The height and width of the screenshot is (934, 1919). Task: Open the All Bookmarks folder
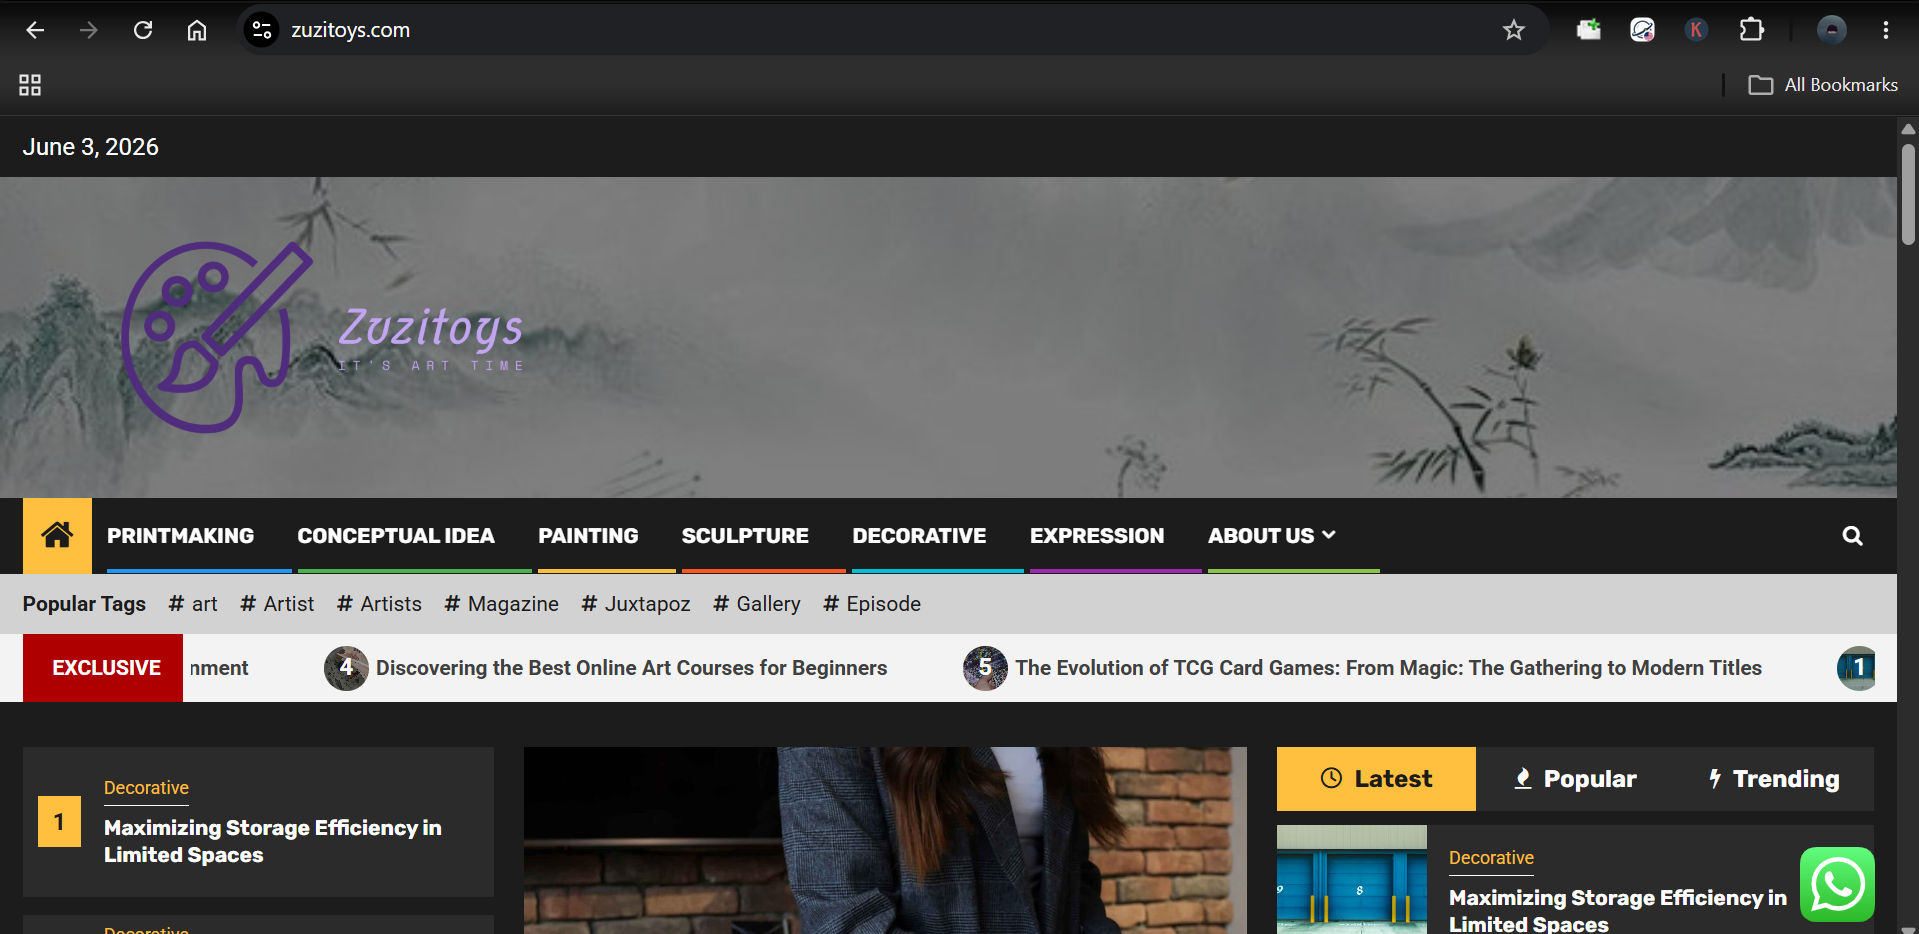point(1822,85)
